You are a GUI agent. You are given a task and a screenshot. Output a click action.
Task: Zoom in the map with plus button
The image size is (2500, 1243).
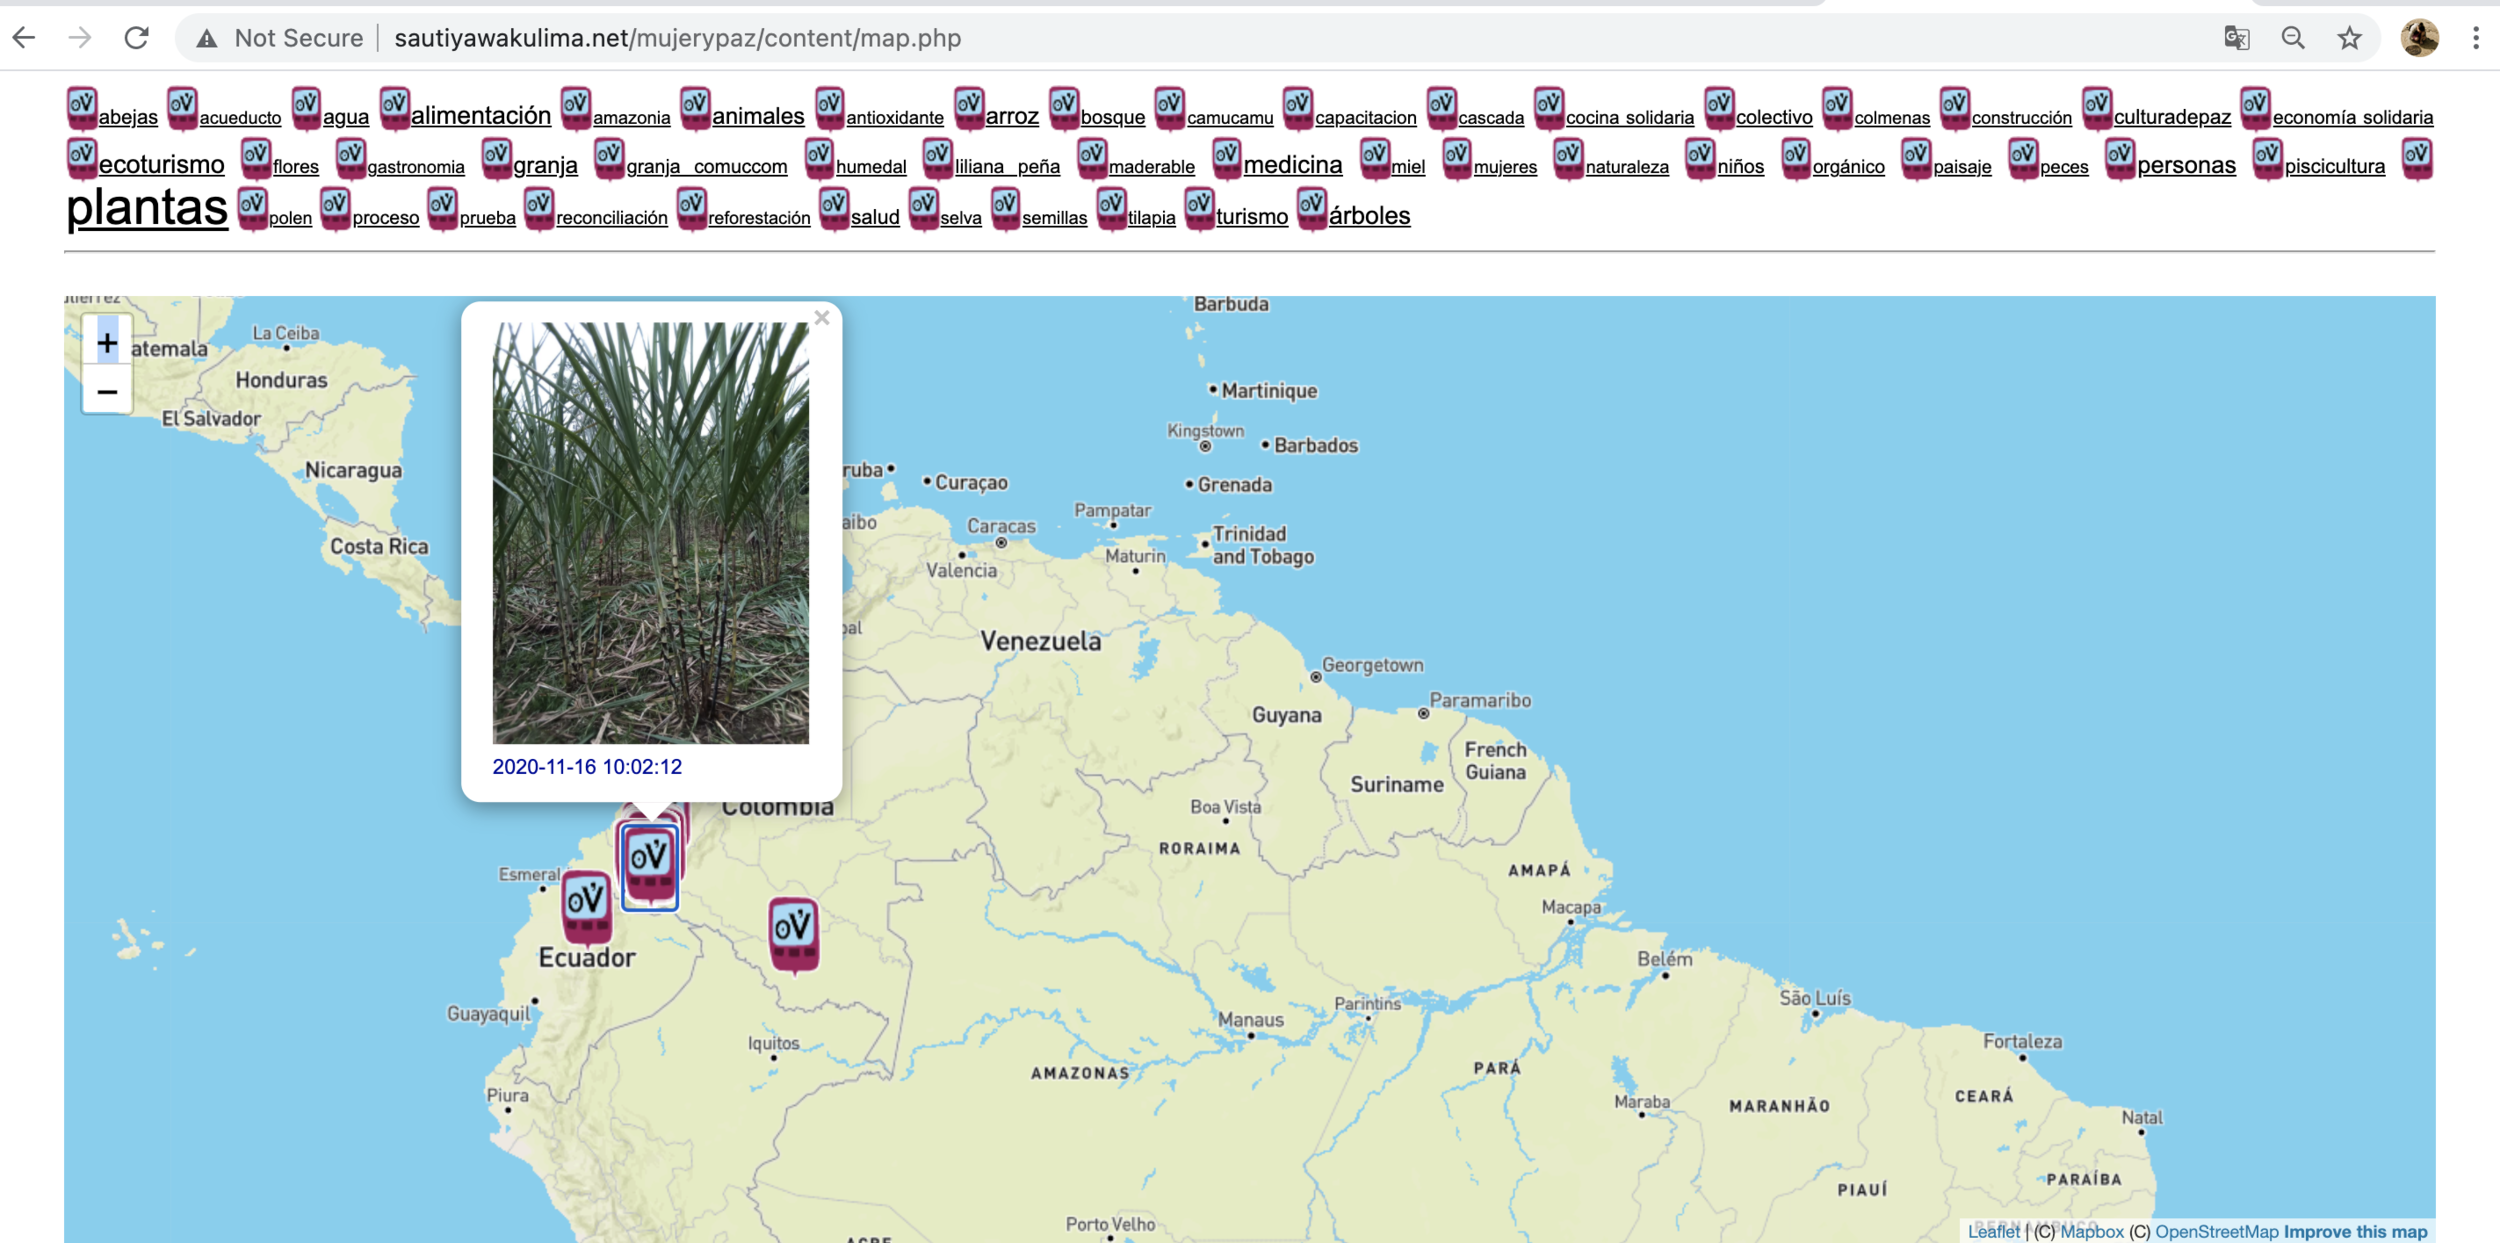107,343
